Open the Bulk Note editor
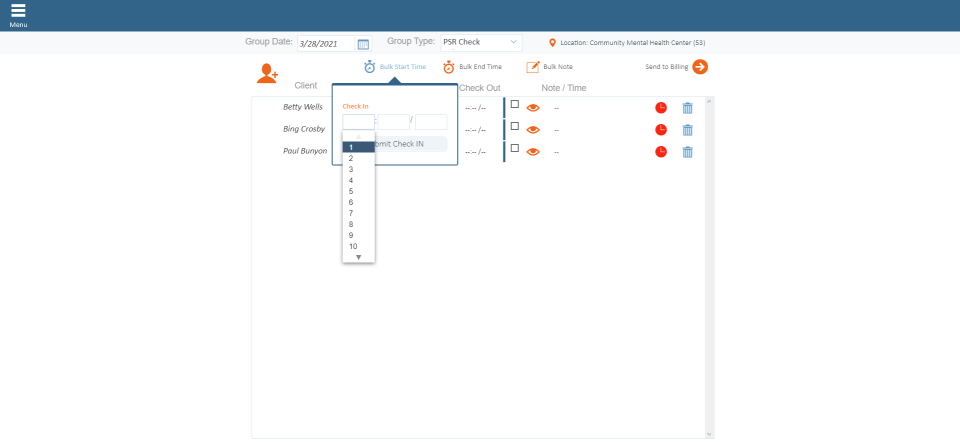The height and width of the screenshot is (442, 960). 533,67
